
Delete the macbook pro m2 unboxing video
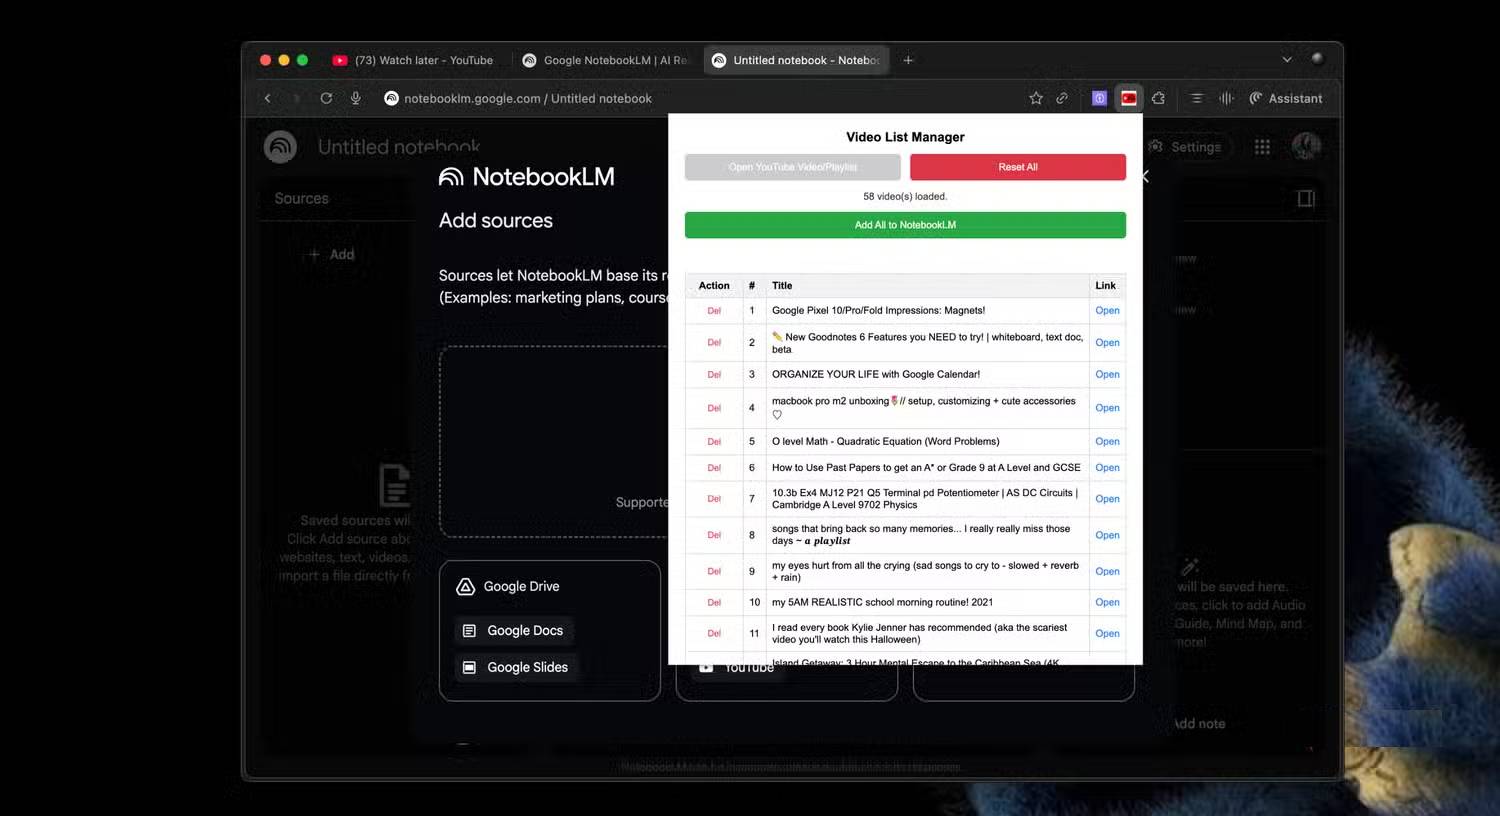point(714,408)
